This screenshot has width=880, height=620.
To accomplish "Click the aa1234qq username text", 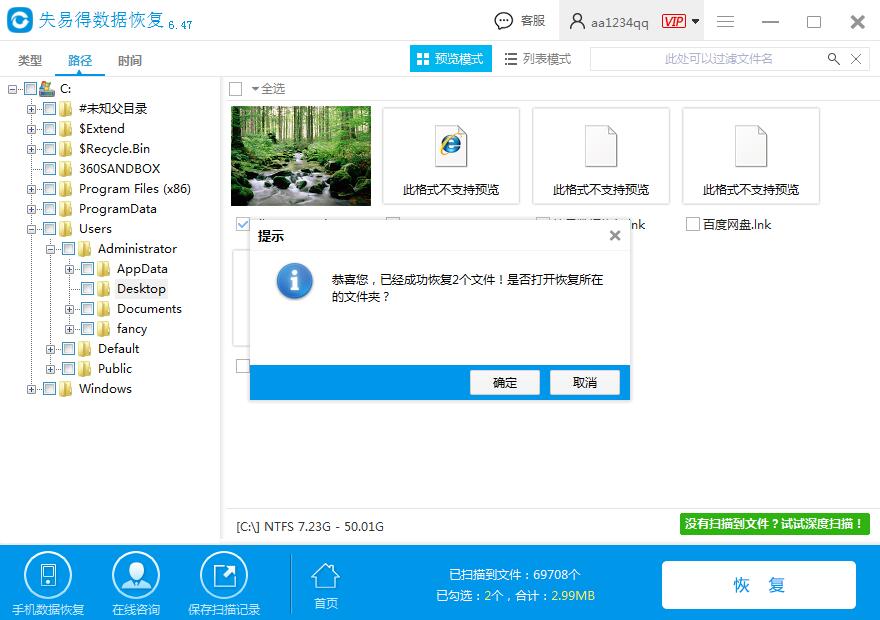I will pos(620,22).
